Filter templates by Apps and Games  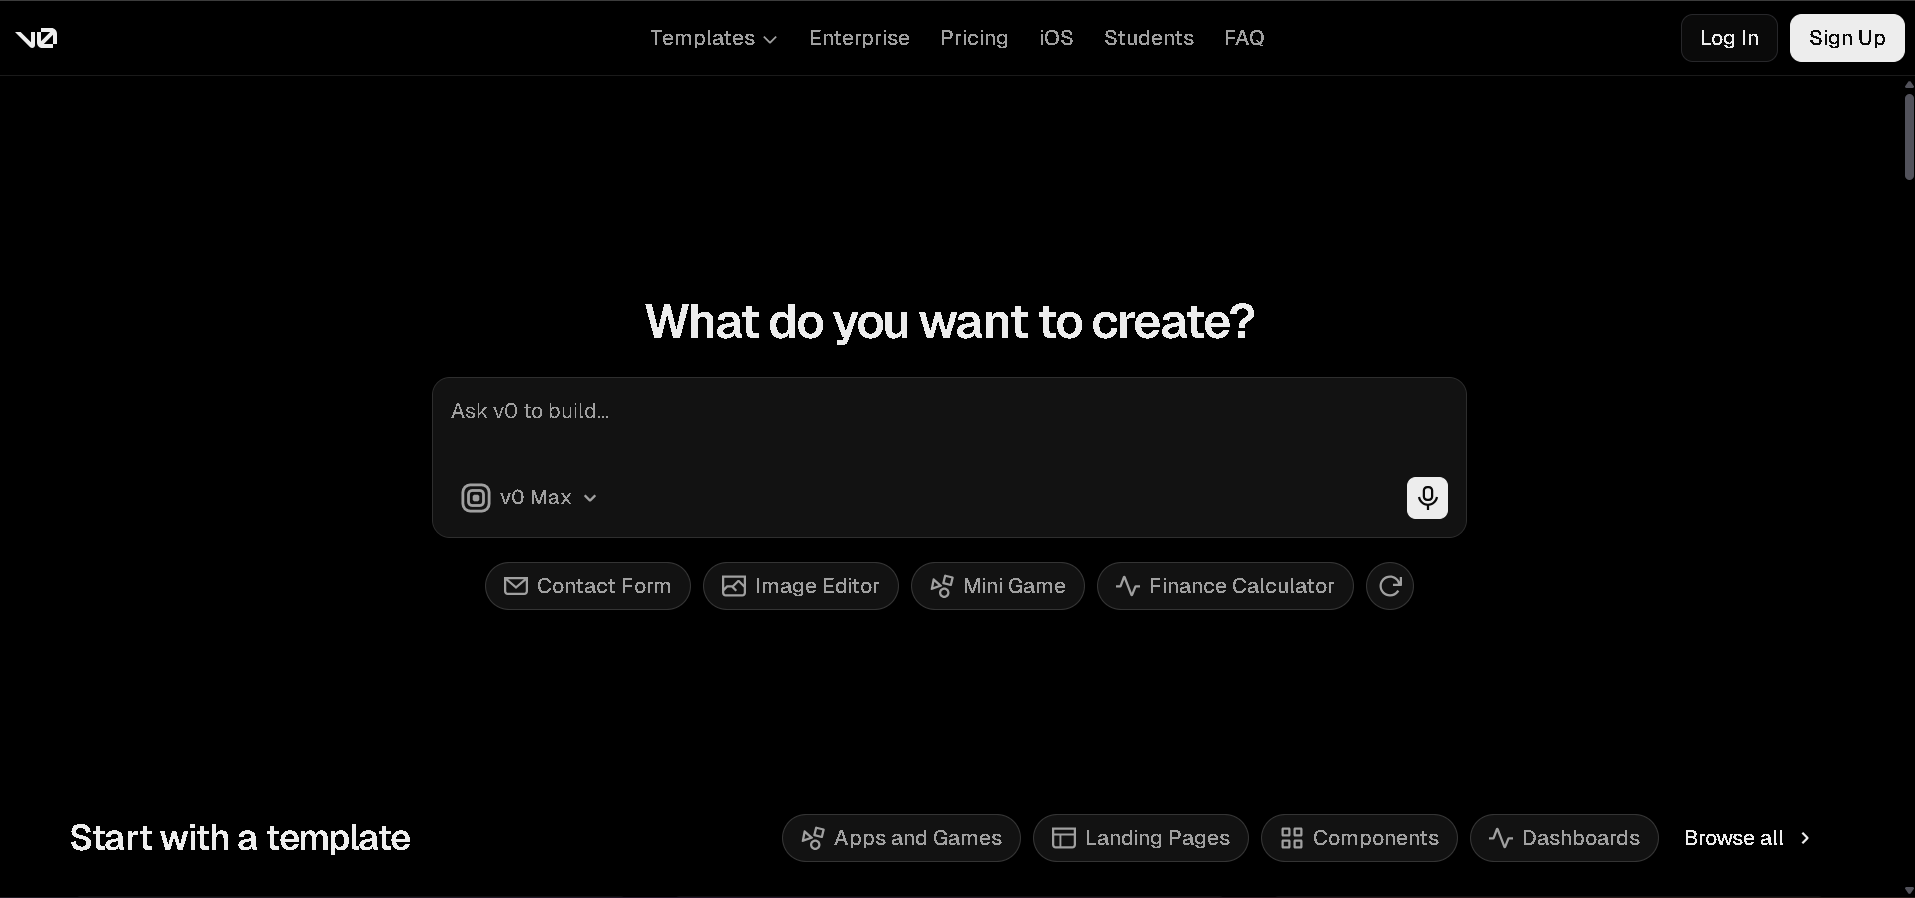pos(901,838)
